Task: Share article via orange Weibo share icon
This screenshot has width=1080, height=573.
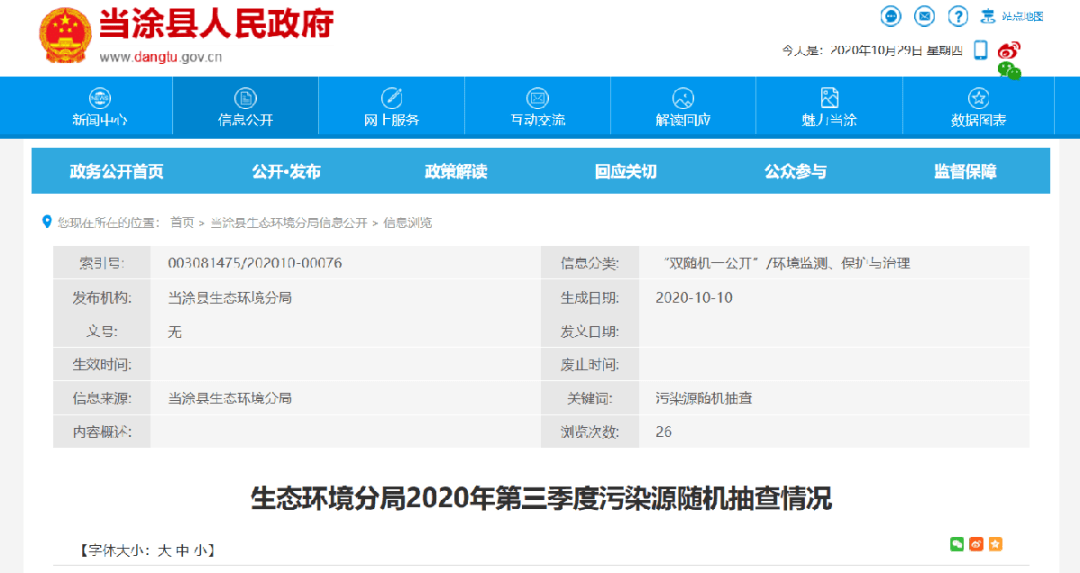Action: pyautogui.click(x=976, y=544)
